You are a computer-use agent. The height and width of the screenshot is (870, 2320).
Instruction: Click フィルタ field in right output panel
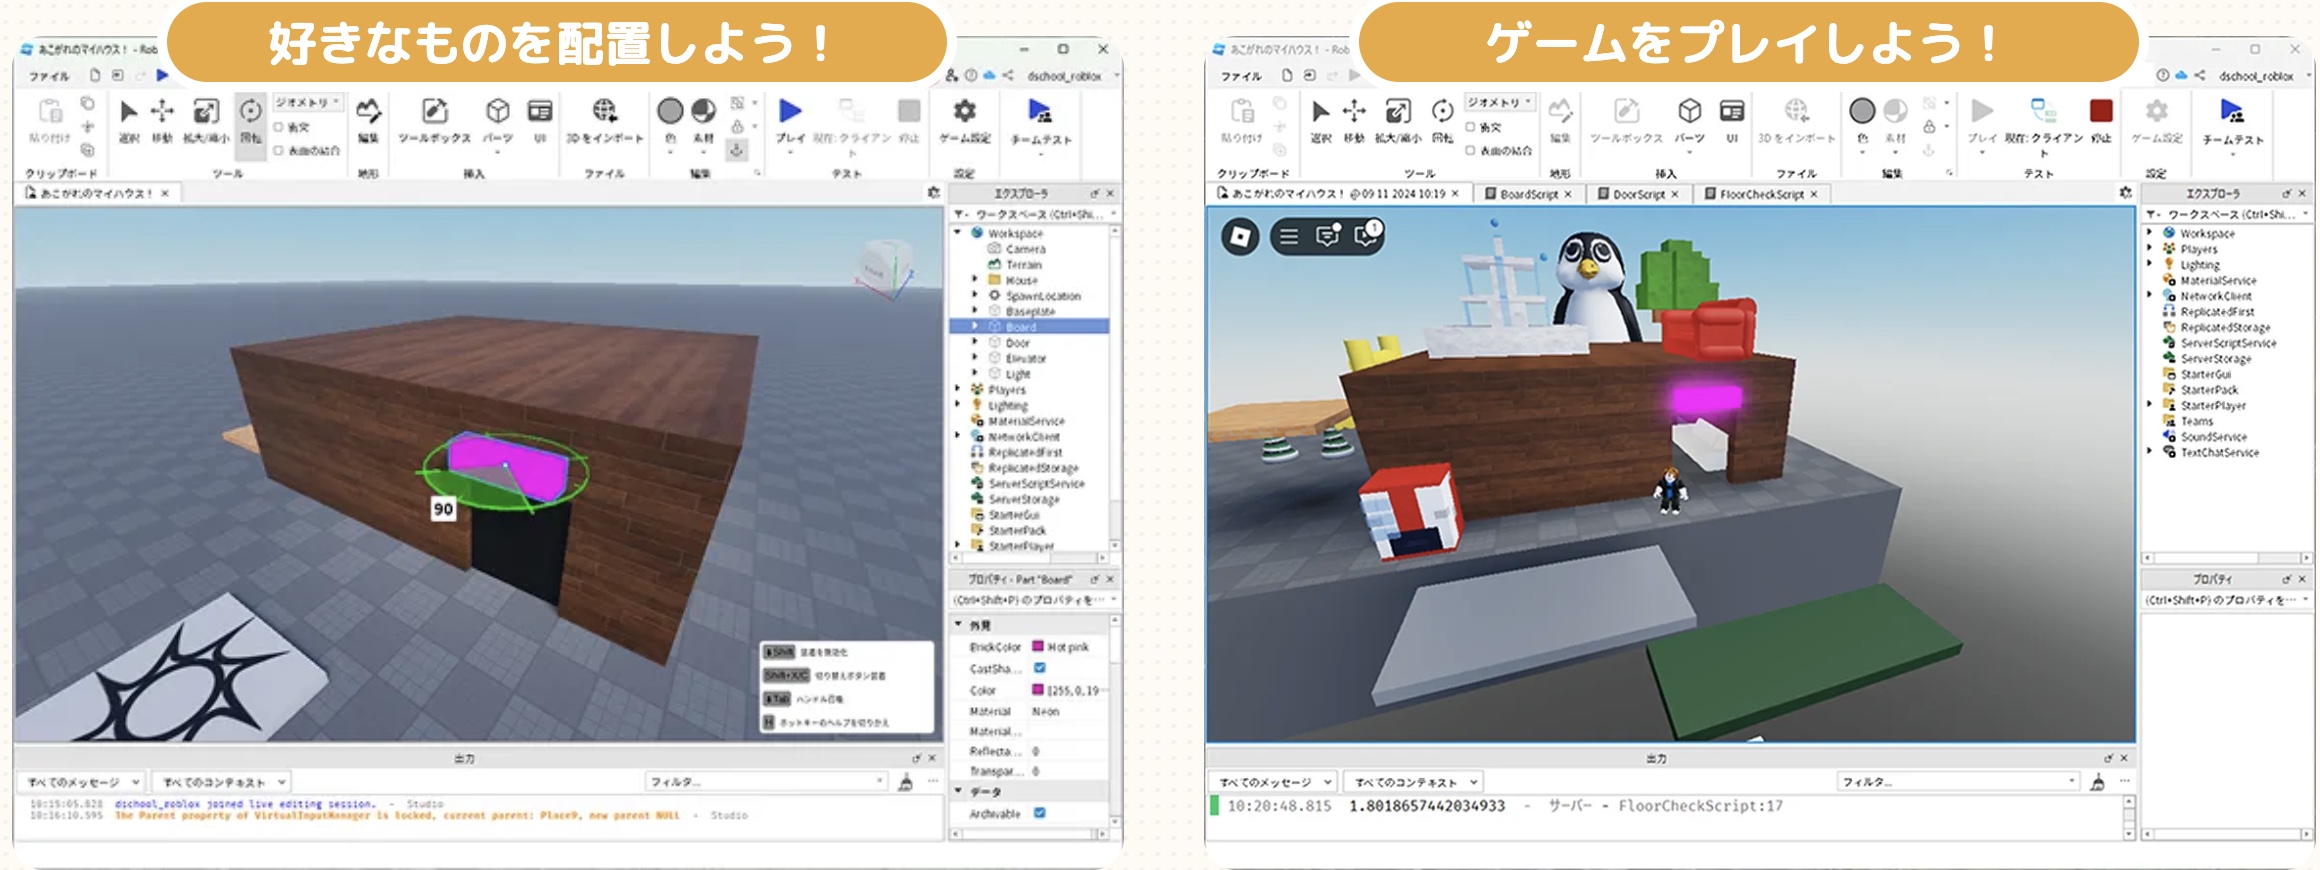[1959, 782]
